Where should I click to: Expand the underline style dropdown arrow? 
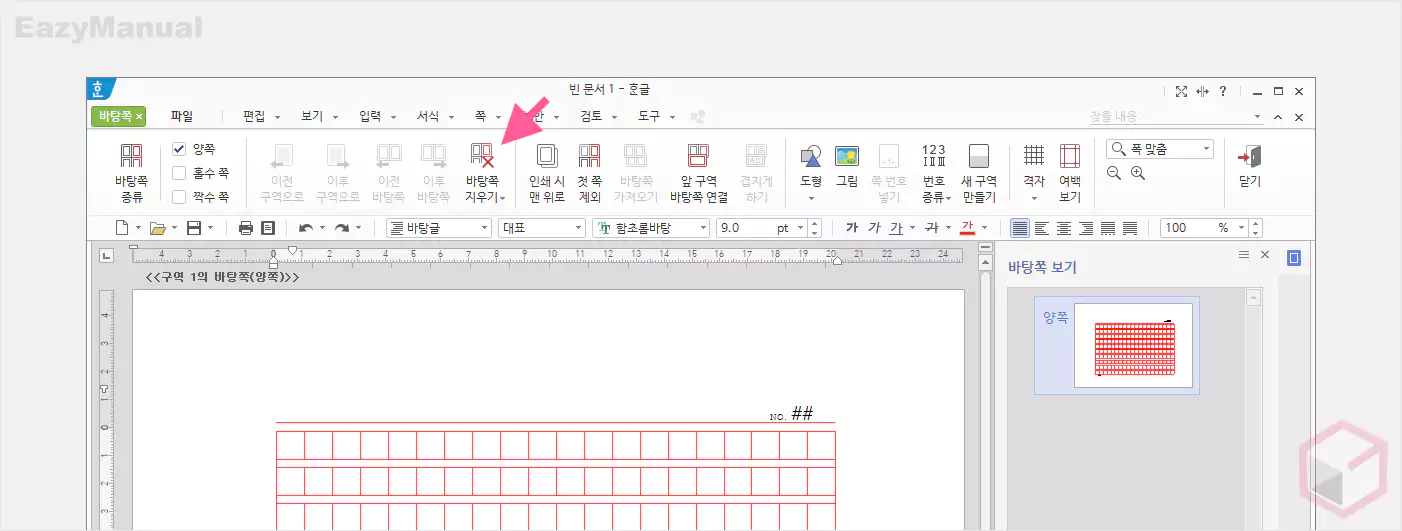coord(913,228)
